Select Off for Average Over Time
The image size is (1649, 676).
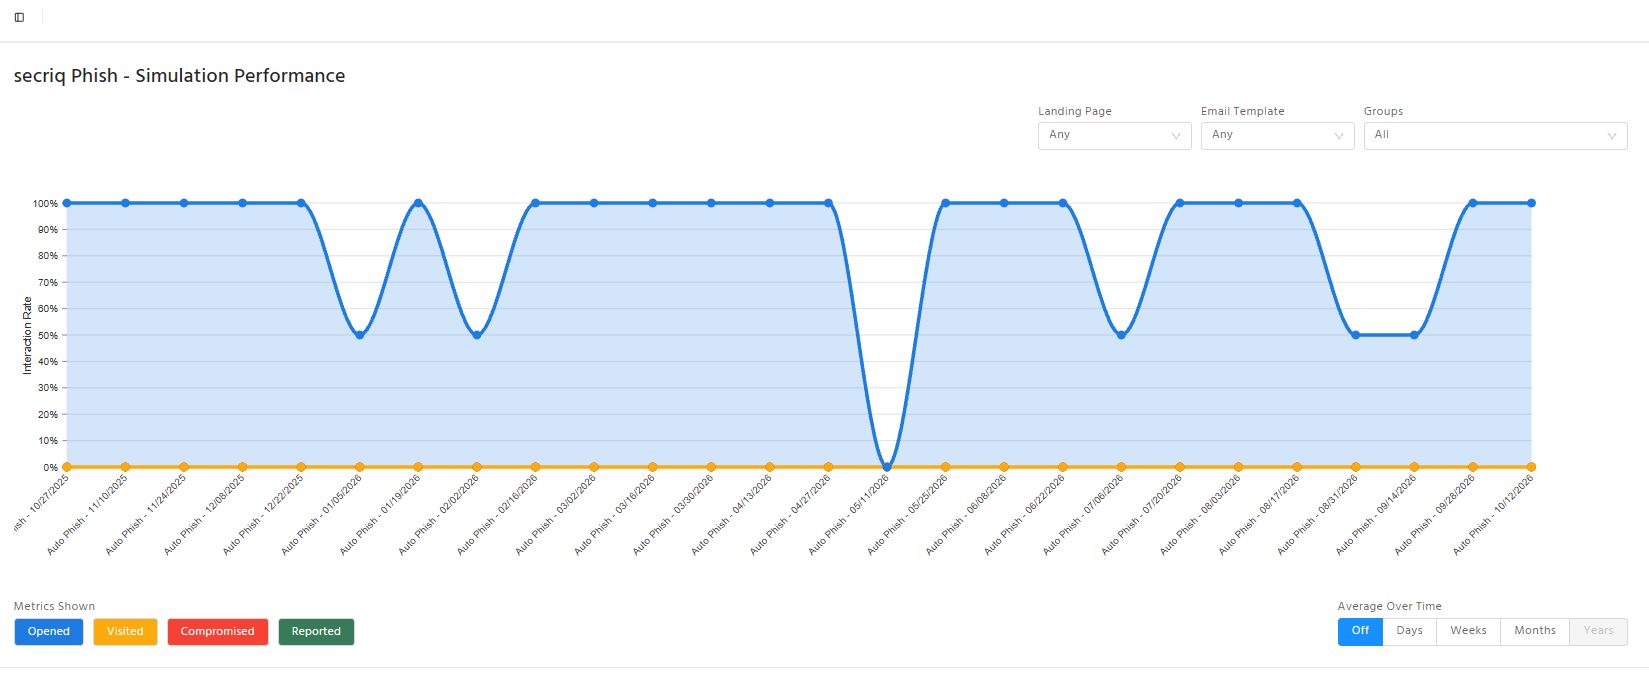click(1360, 631)
